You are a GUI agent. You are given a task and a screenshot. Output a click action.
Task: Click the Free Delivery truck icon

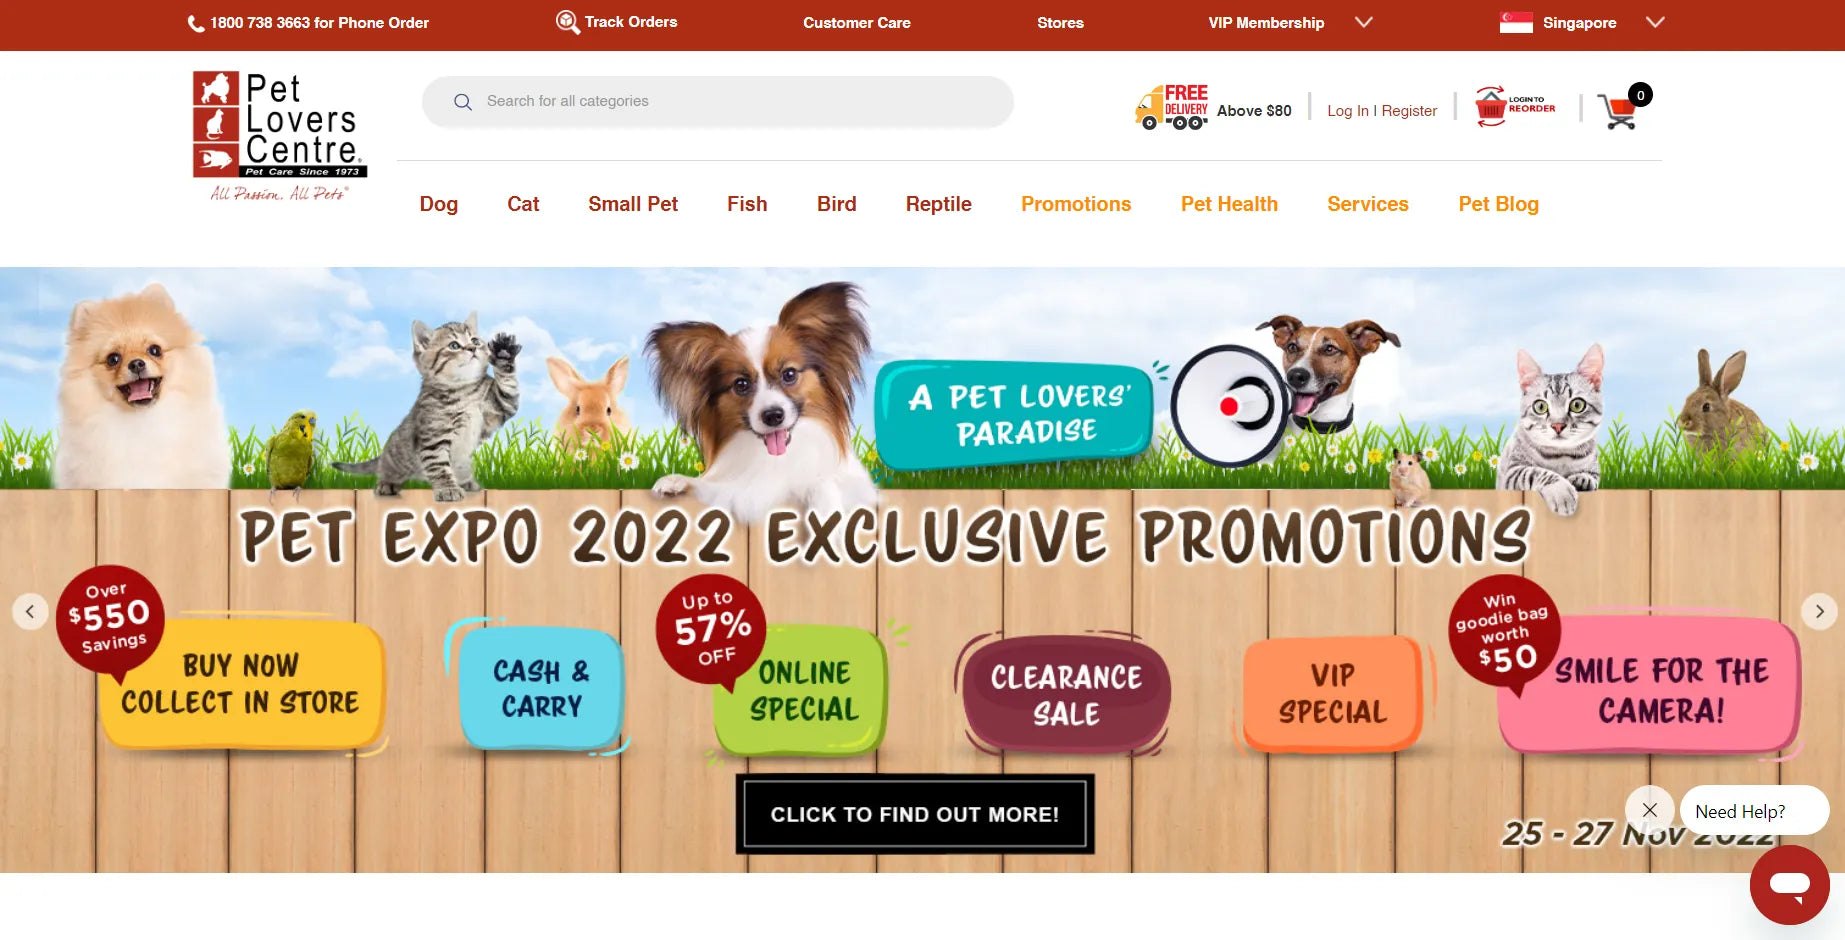[1172, 107]
